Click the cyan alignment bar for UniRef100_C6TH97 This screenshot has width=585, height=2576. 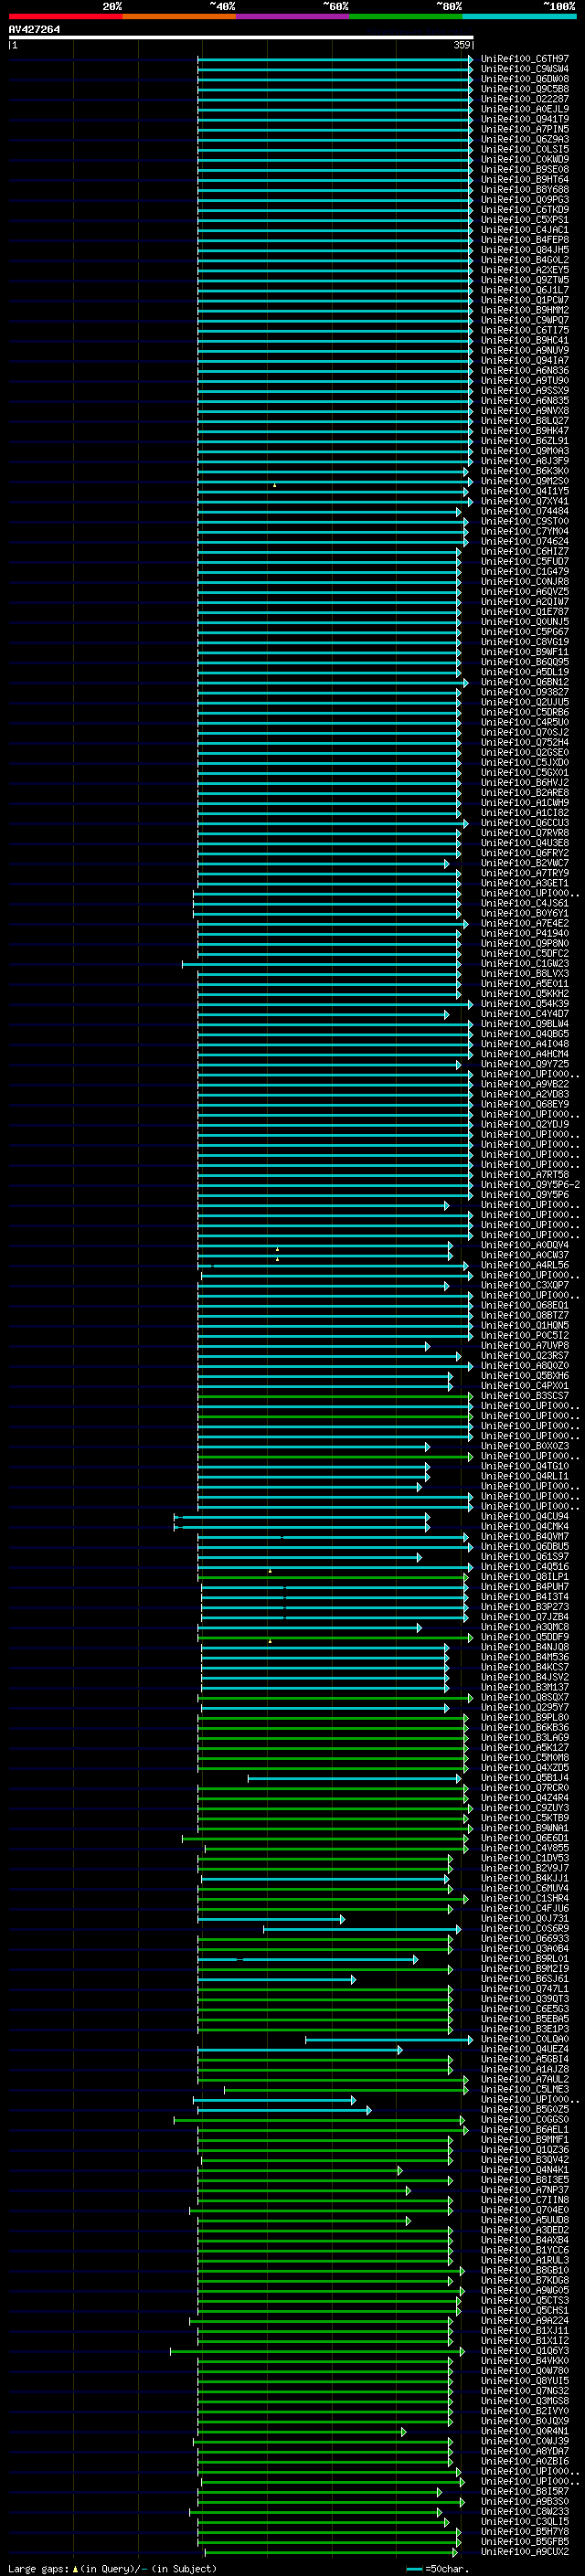click(335, 59)
